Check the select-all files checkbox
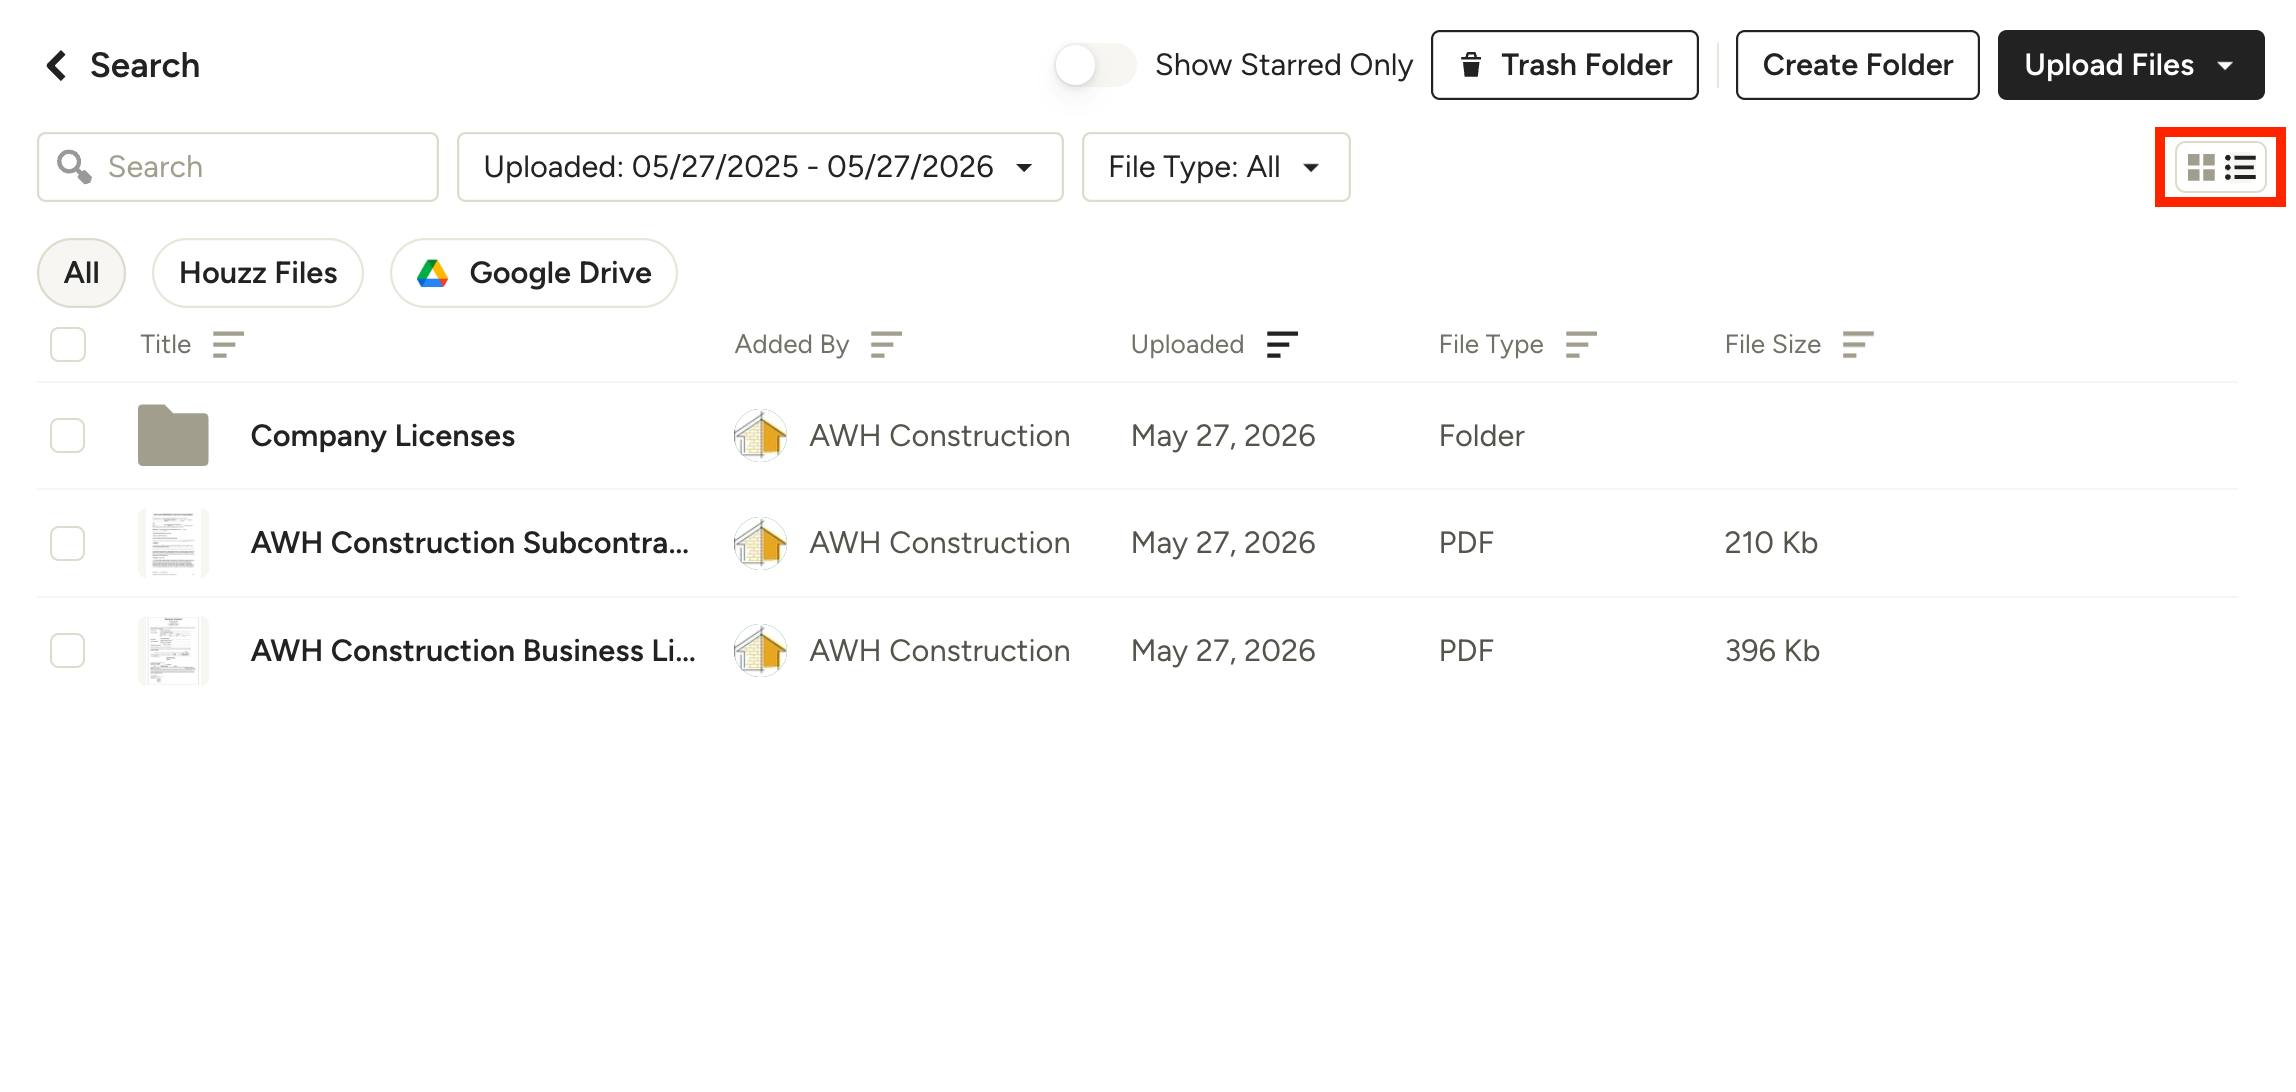2296x1092 pixels. [68, 345]
